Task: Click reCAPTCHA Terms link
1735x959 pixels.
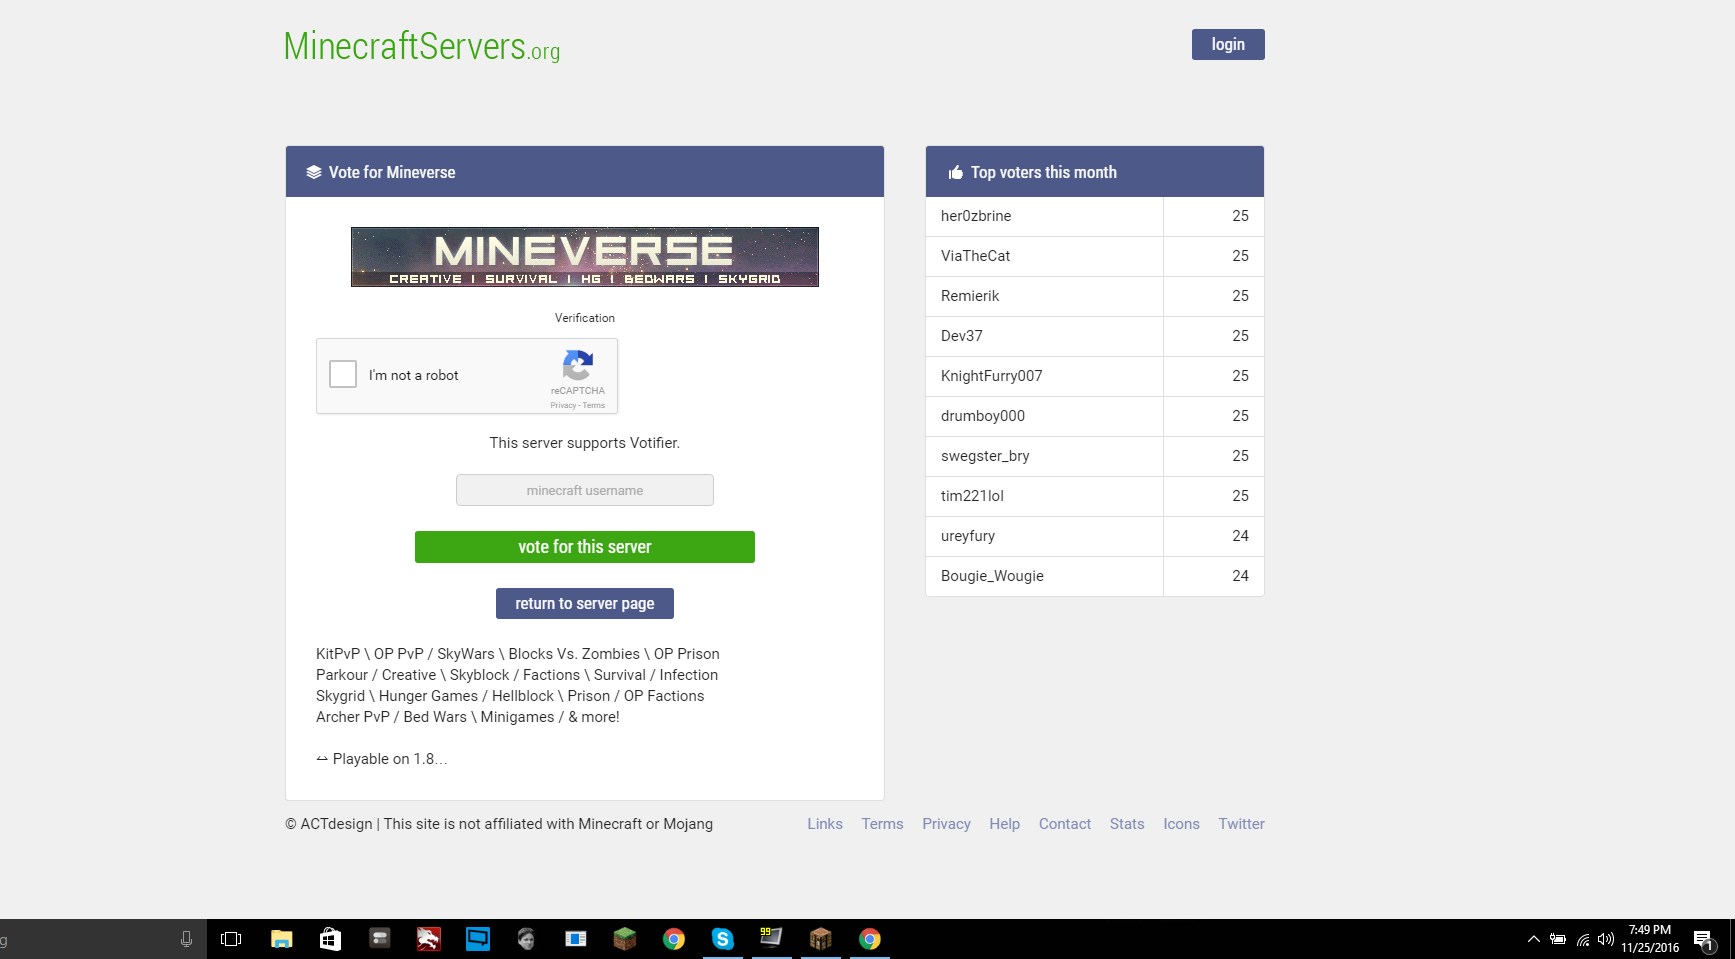Action: [x=594, y=405]
